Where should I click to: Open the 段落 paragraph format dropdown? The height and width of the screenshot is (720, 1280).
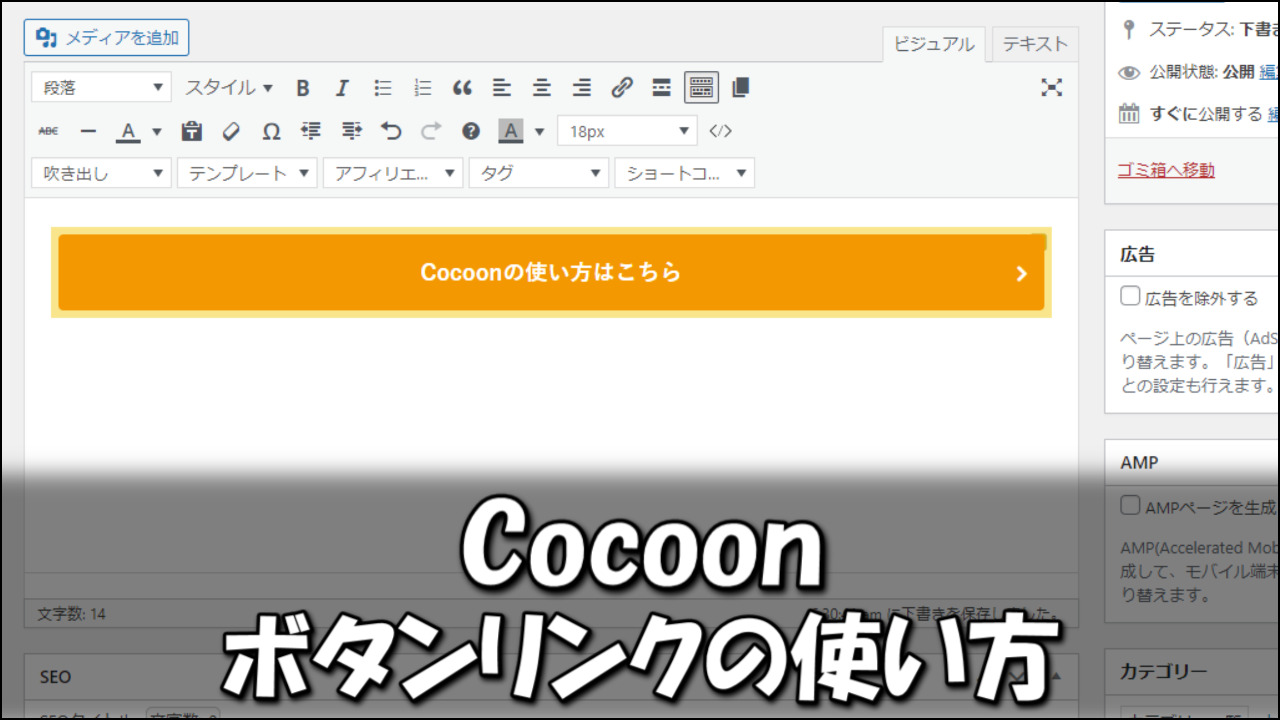pyautogui.click(x=100, y=88)
